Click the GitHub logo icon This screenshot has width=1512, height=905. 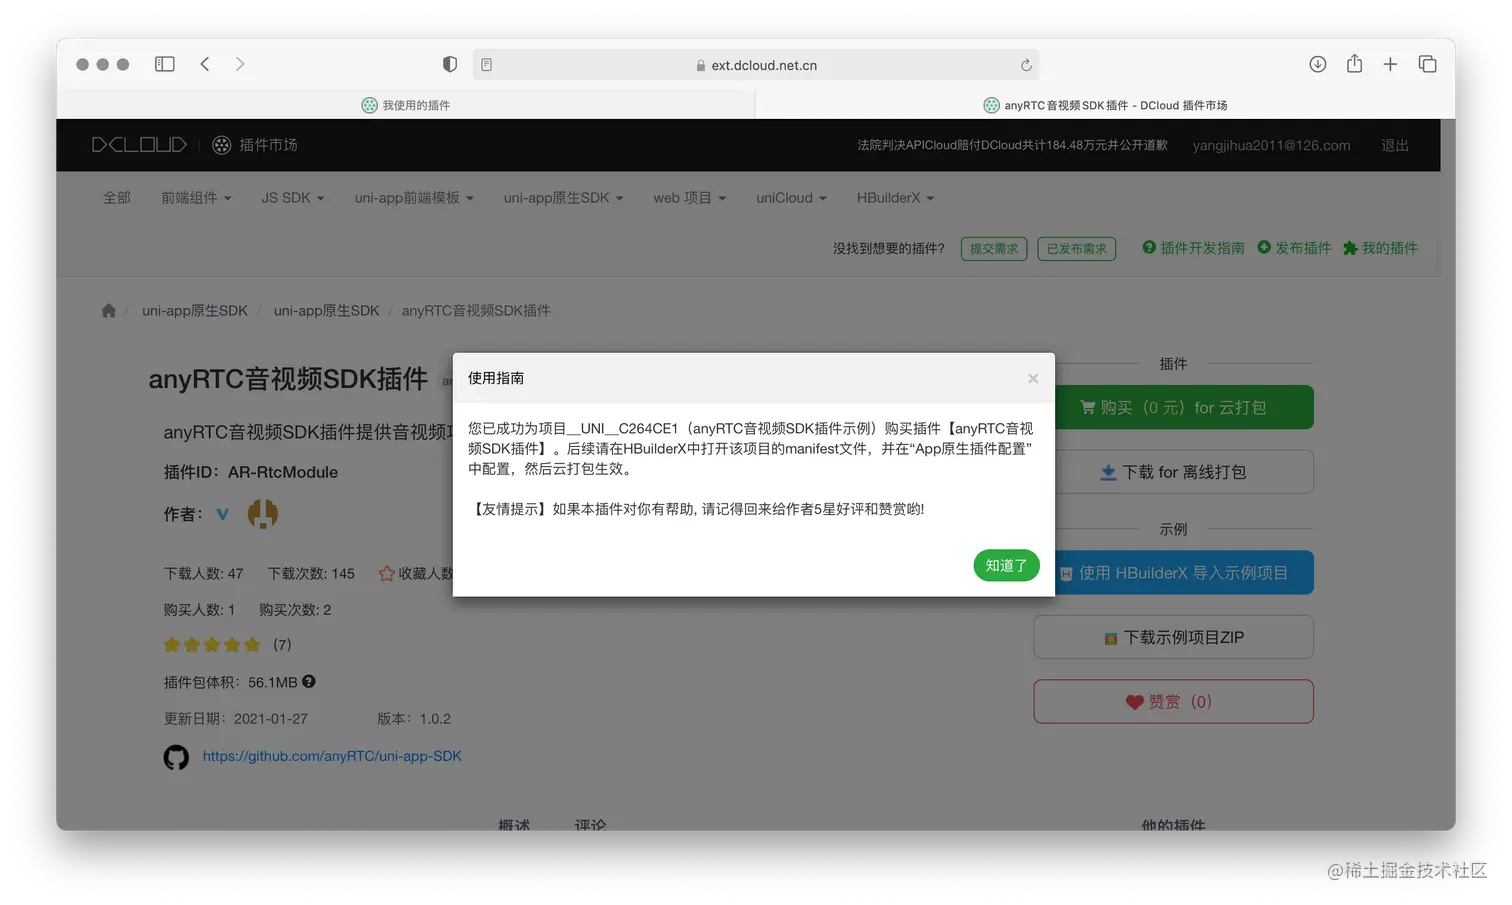pos(176,757)
